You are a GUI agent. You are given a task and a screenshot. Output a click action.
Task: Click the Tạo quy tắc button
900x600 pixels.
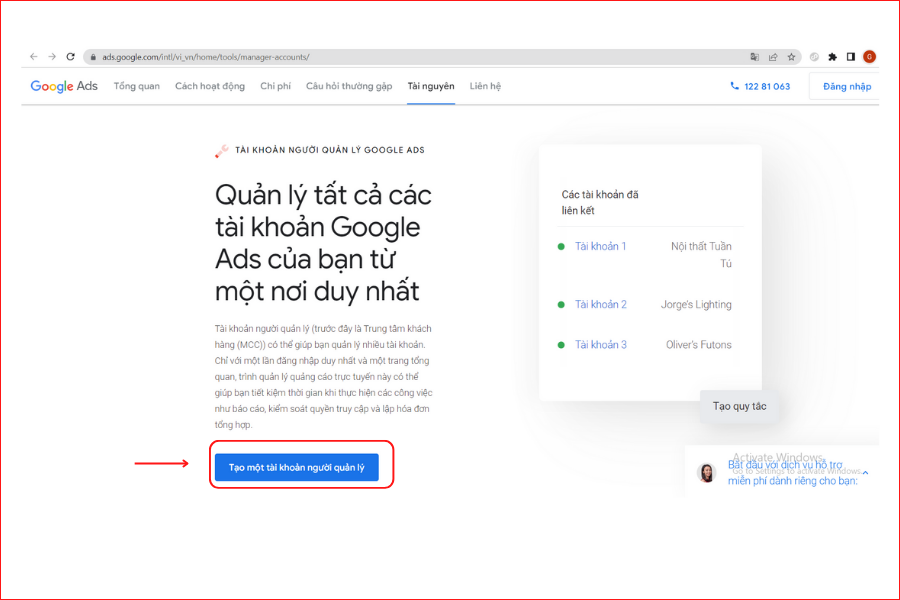(739, 407)
